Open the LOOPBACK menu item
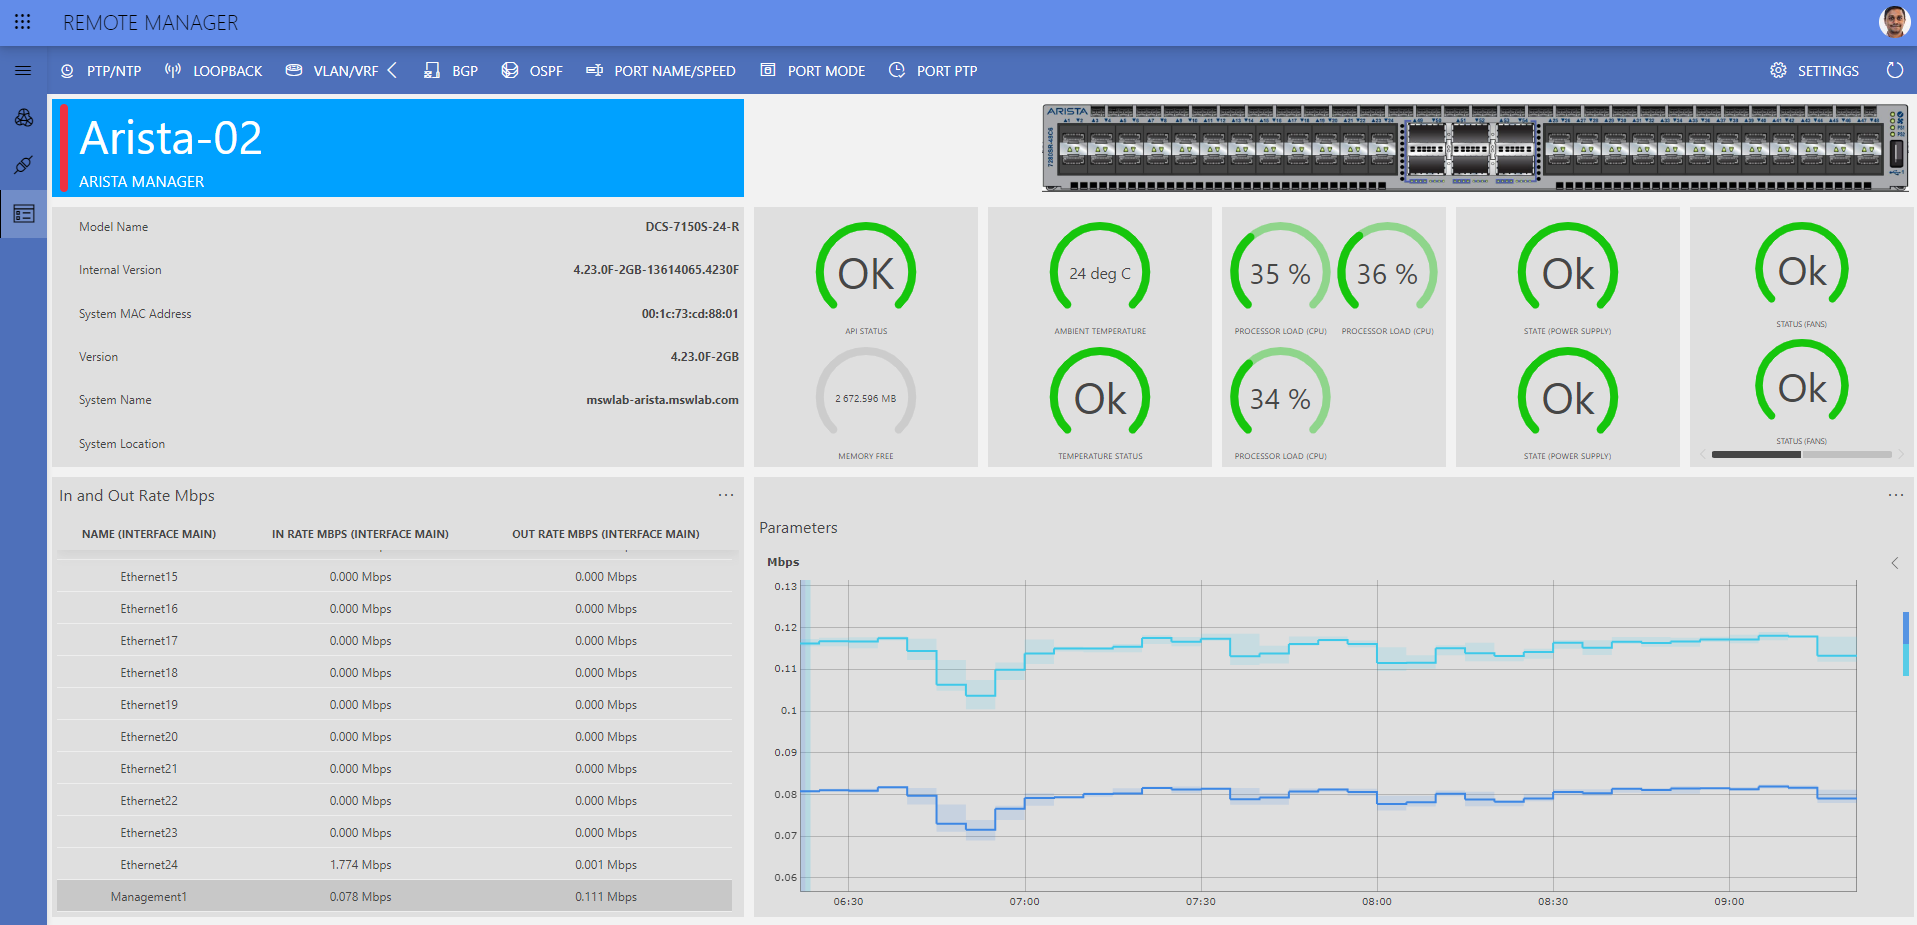This screenshot has width=1917, height=925. 214,71
